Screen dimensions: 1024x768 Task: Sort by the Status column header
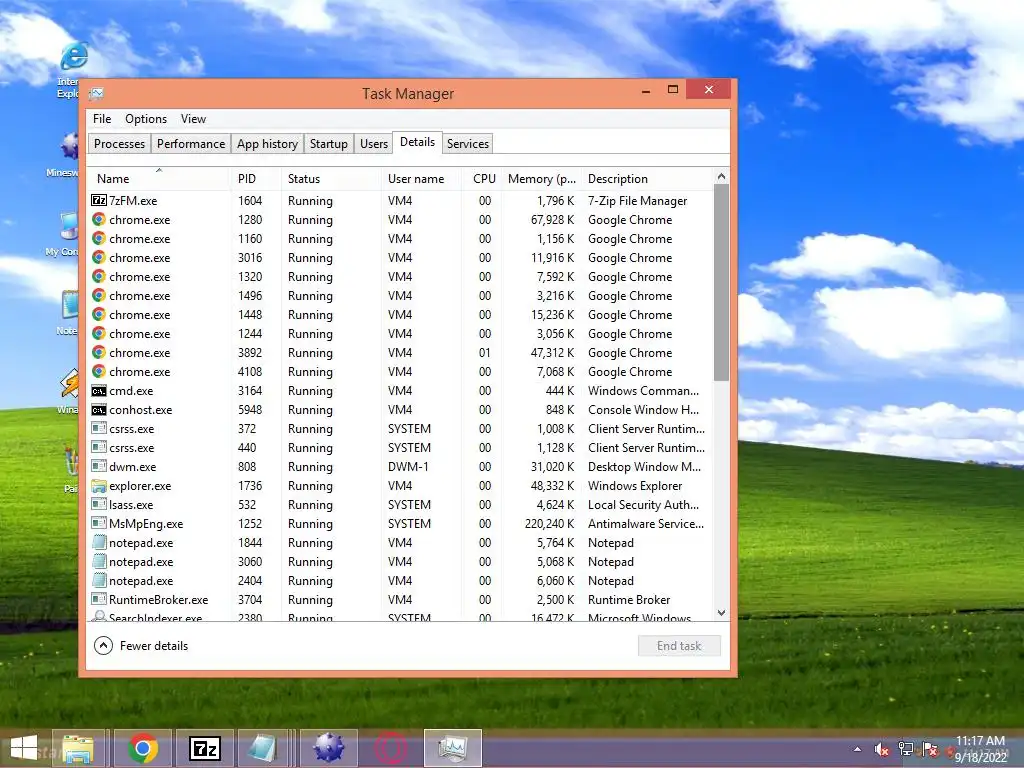click(331, 178)
